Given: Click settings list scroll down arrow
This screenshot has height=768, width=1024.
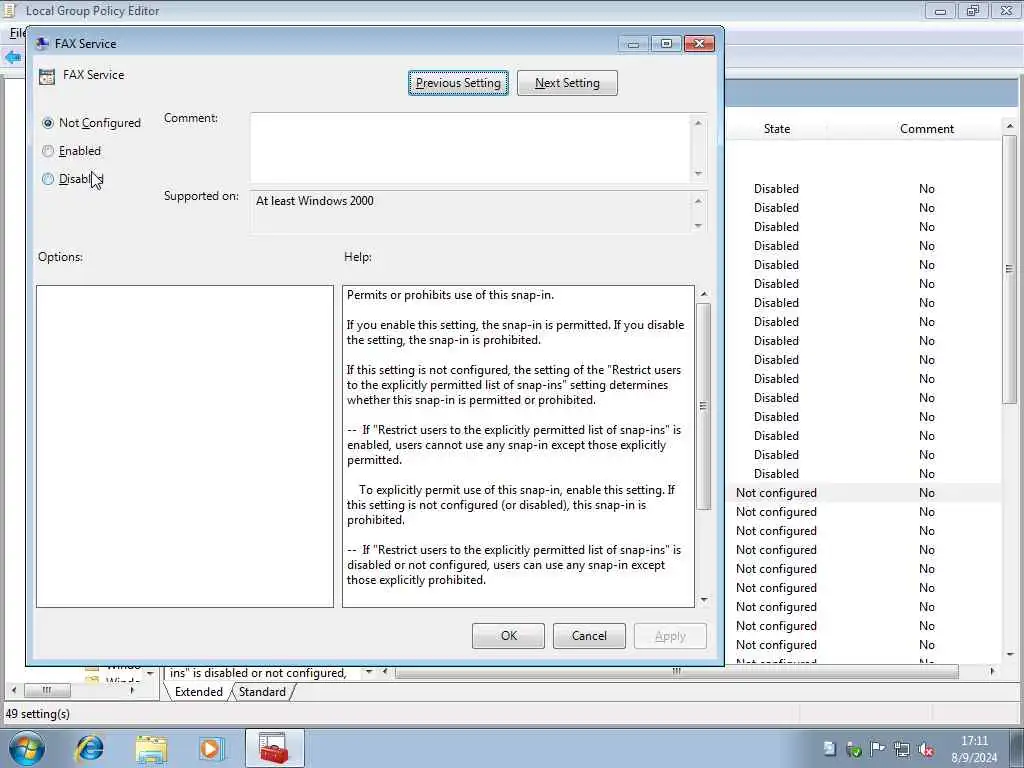Looking at the screenshot, I should (1009, 654).
